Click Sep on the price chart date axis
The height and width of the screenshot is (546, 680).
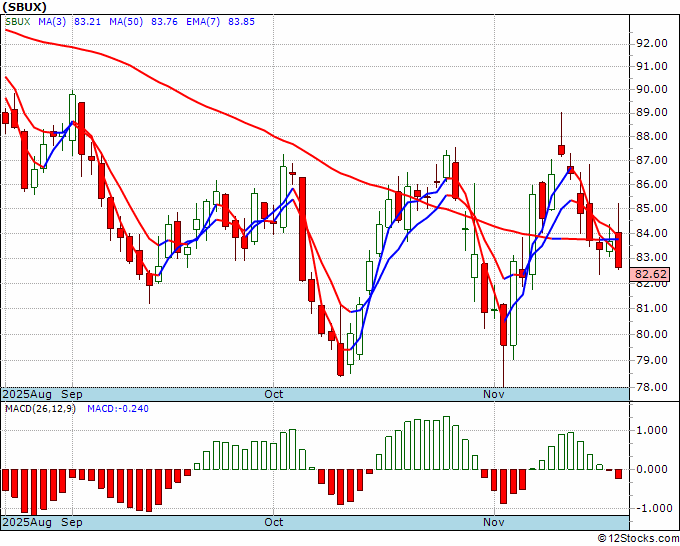72,395
